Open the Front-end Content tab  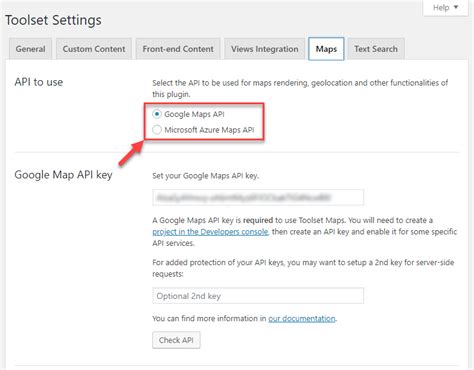coord(178,49)
